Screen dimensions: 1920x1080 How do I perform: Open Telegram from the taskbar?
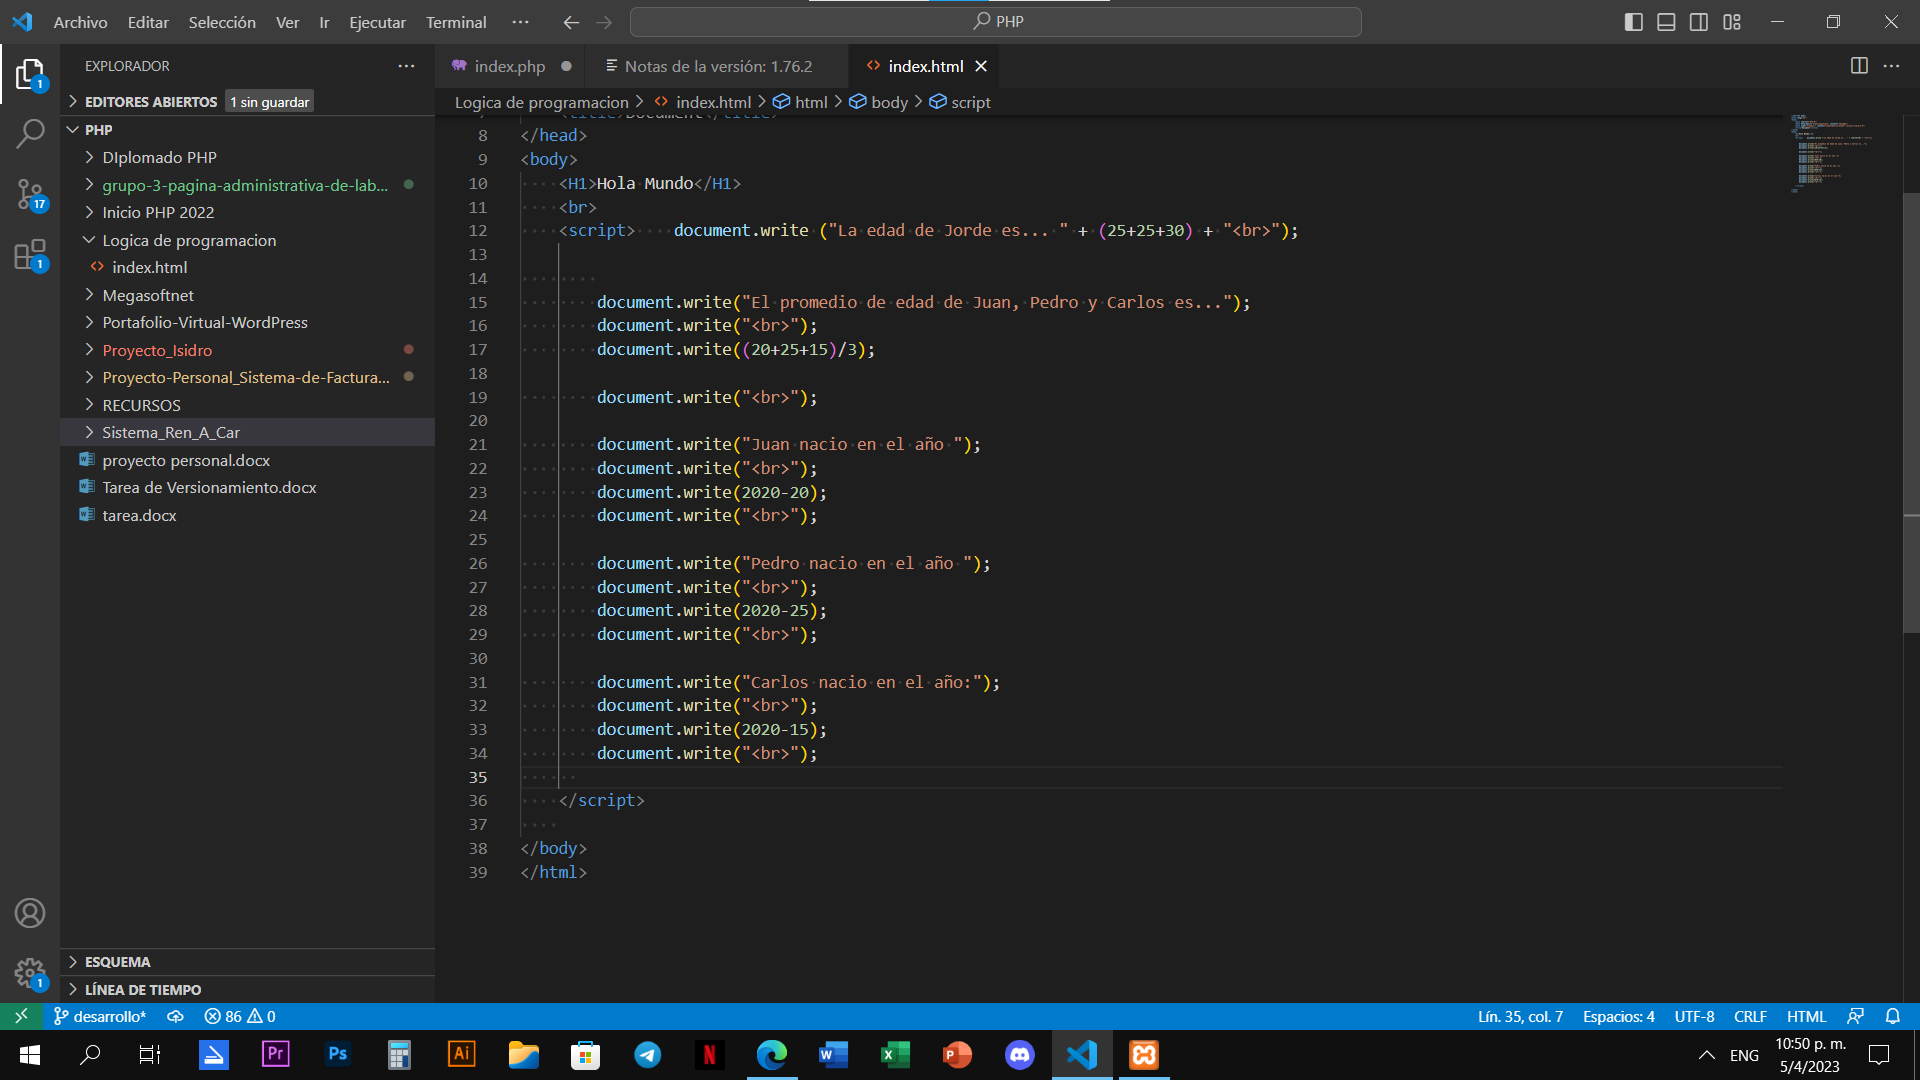tap(648, 1055)
